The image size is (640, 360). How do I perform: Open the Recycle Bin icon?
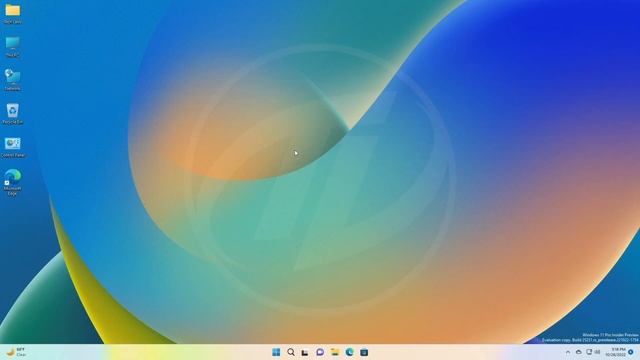pos(13,113)
